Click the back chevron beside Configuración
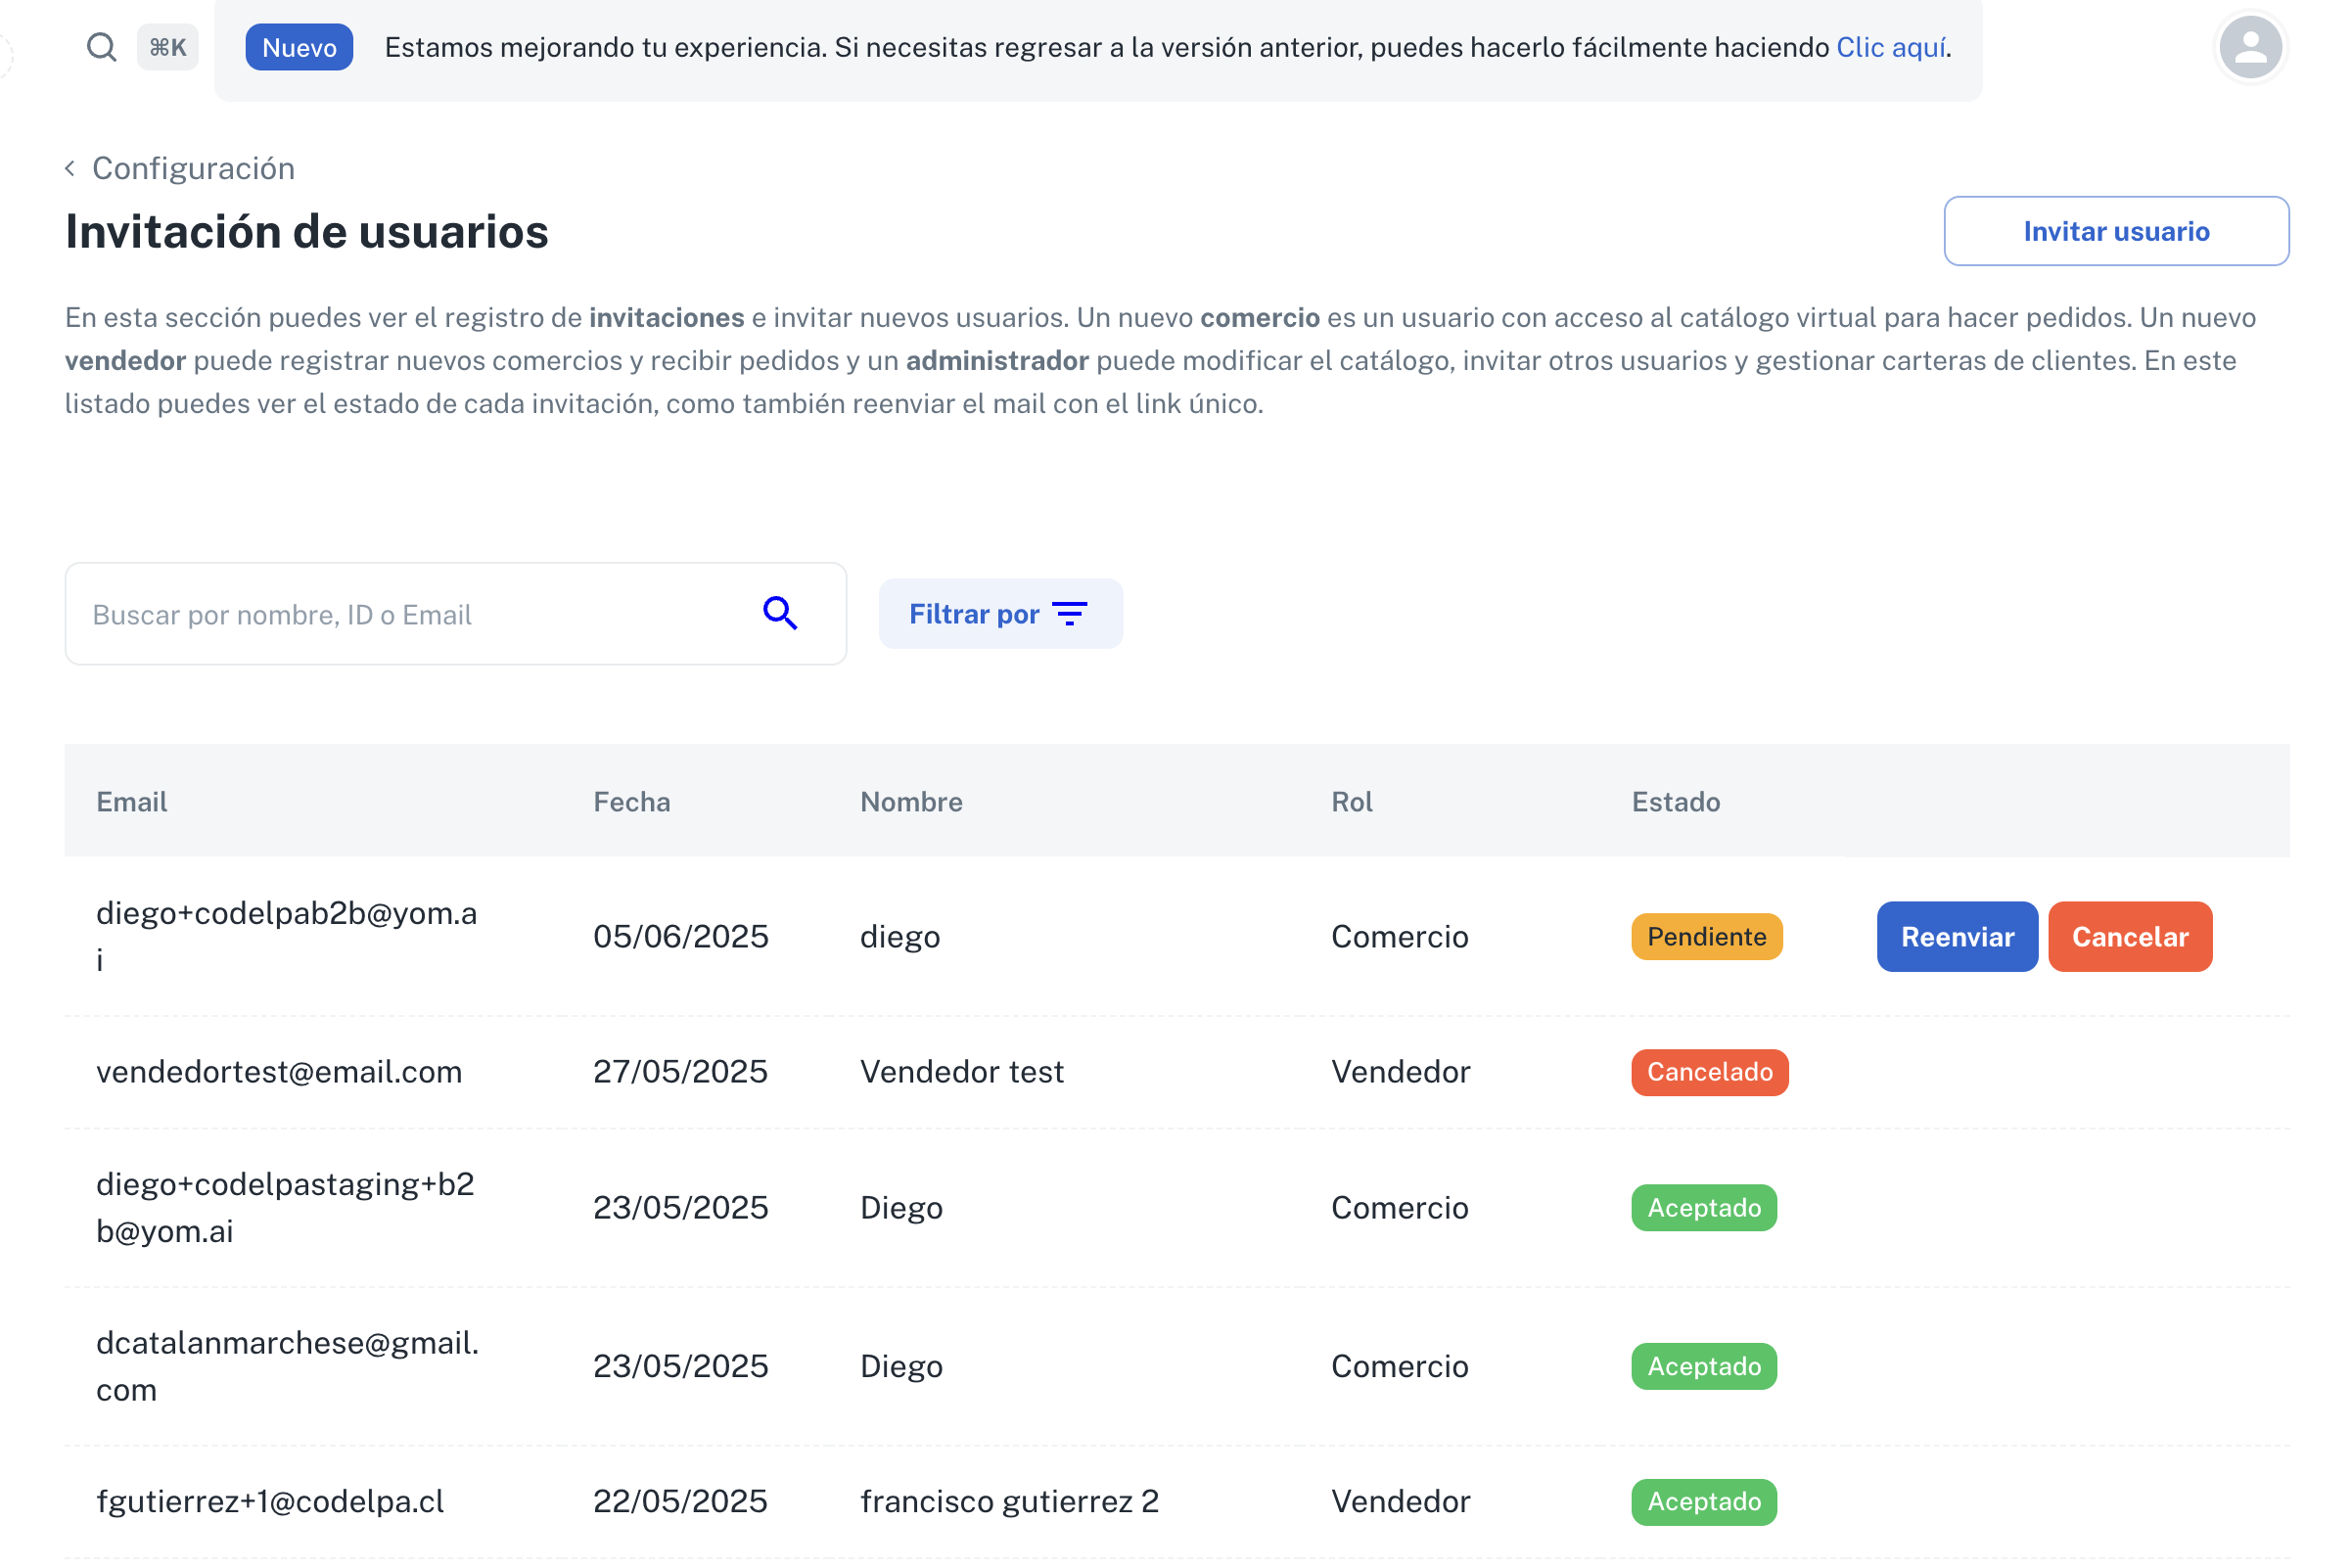This screenshot has width=2351, height=1568. coord(70,168)
